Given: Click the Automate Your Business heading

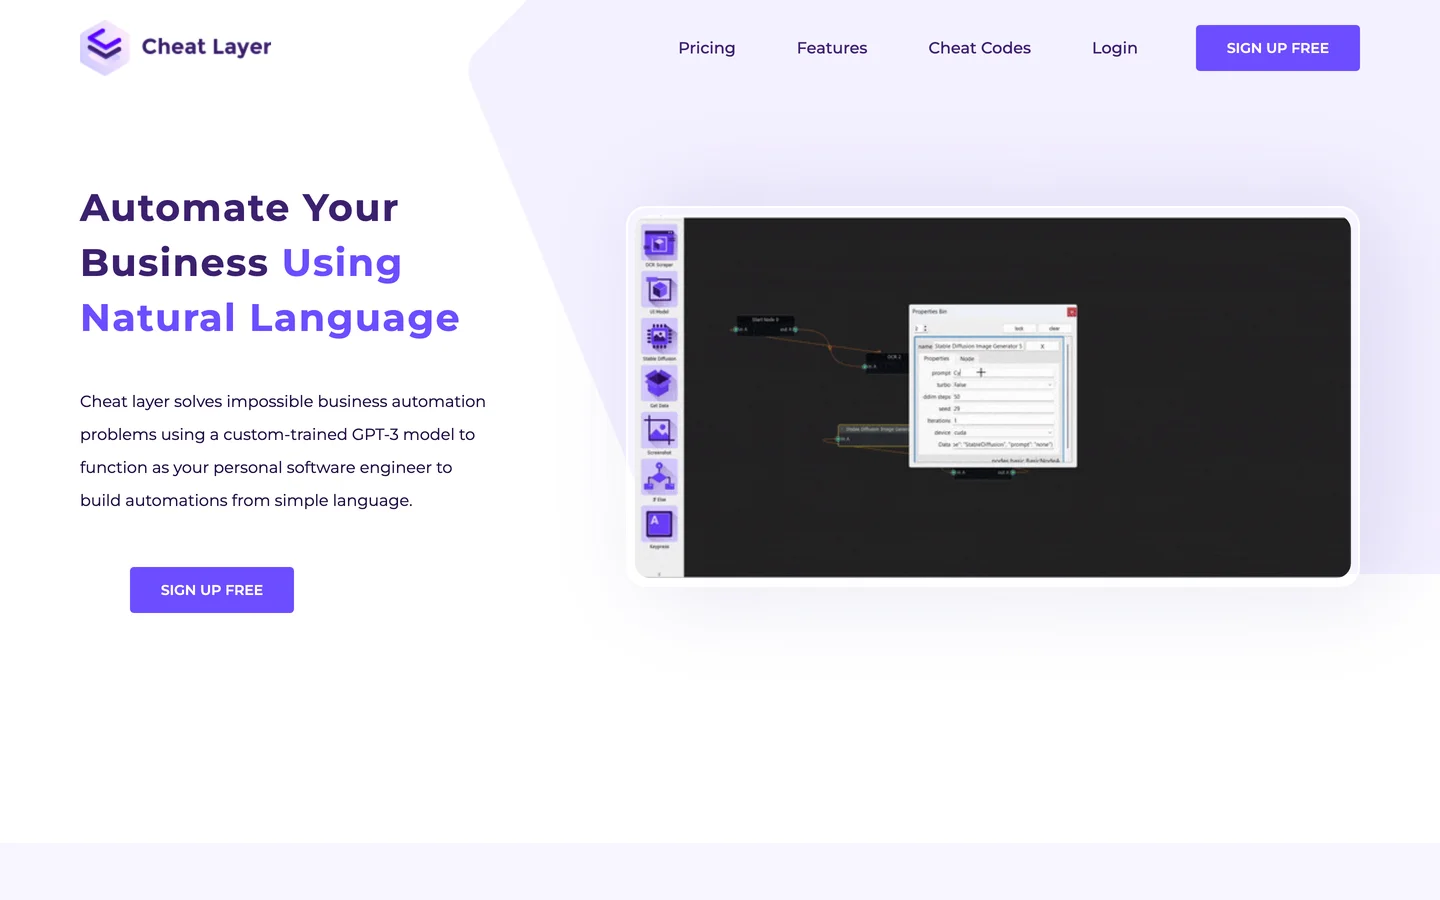Looking at the screenshot, I should coord(241,235).
